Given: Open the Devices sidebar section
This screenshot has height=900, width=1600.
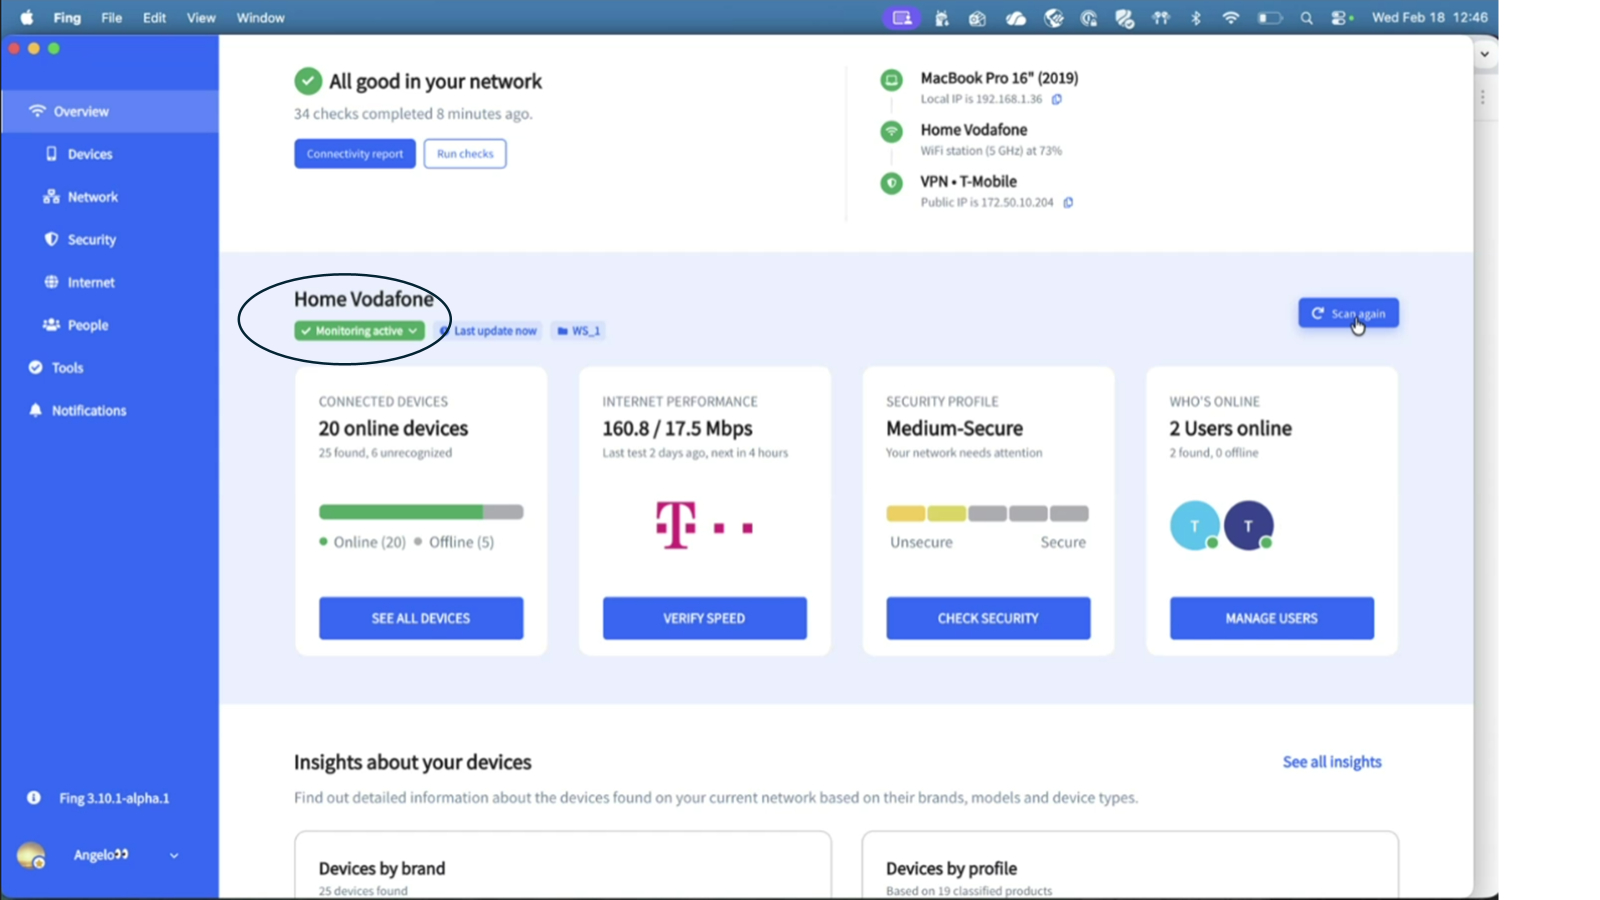Looking at the screenshot, I should click(x=89, y=154).
